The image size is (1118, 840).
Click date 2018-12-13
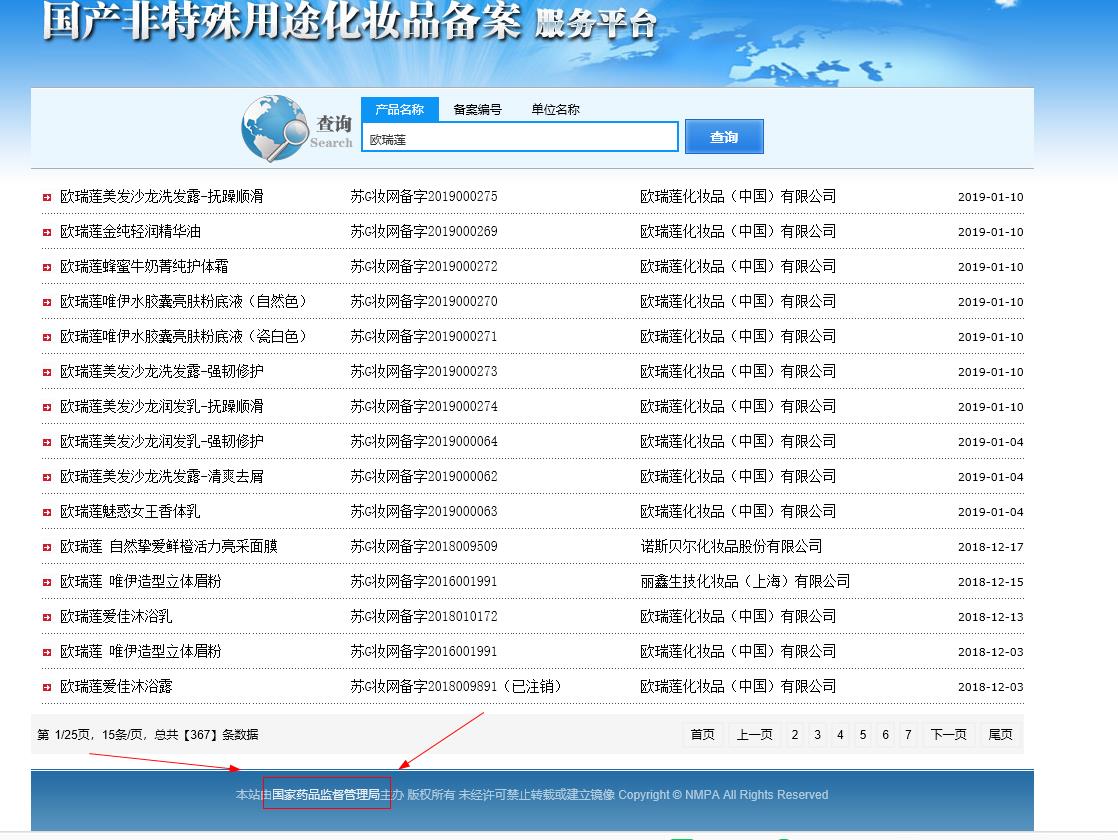(x=990, y=617)
